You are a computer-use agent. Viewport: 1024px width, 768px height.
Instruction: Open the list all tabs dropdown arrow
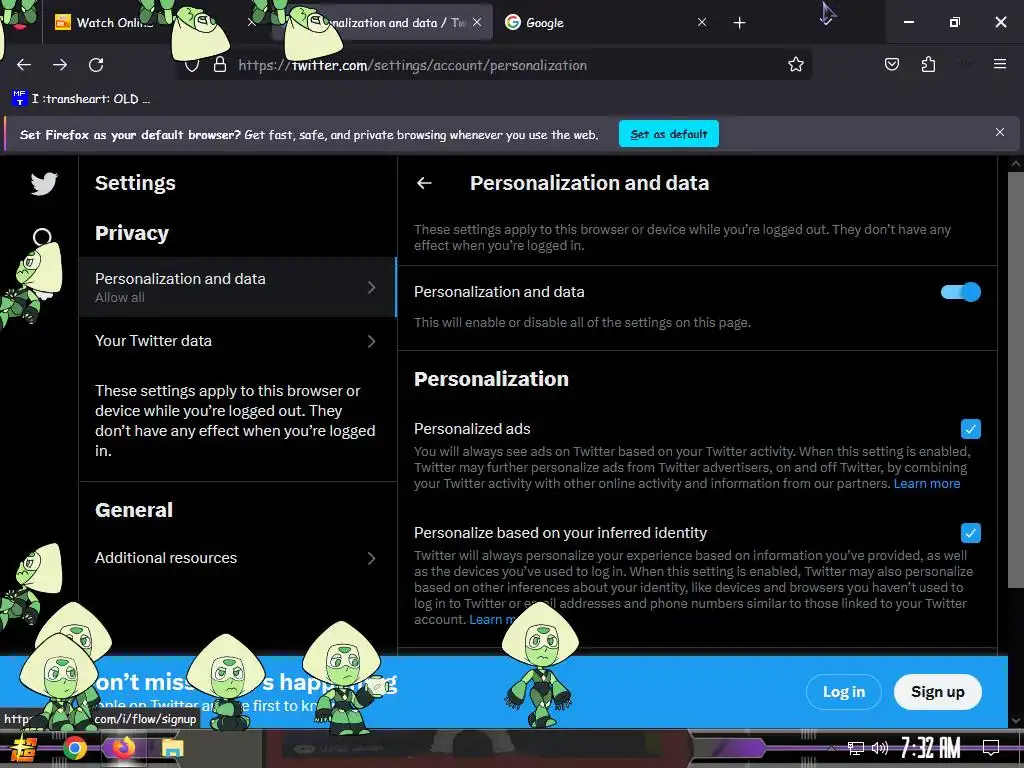tap(827, 22)
